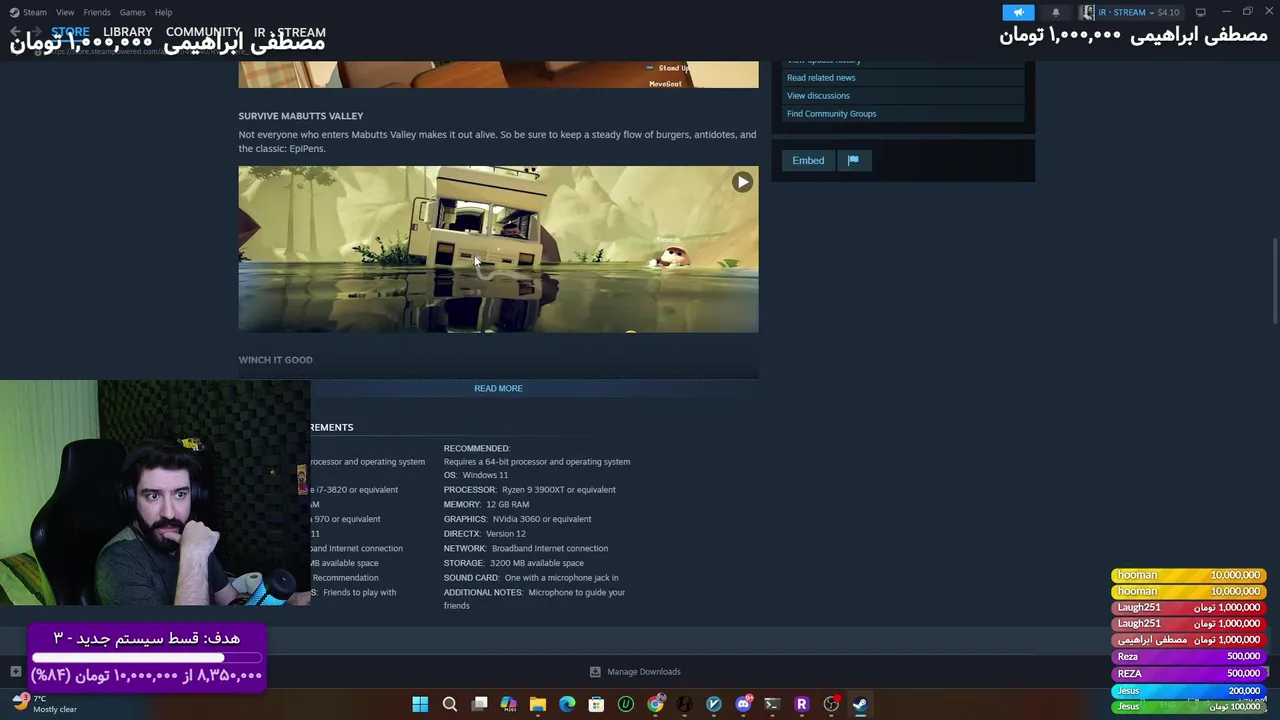This screenshot has height=720, width=1280.
Task: Click the RECOMMENDED: requirements label
Action: coord(476,448)
